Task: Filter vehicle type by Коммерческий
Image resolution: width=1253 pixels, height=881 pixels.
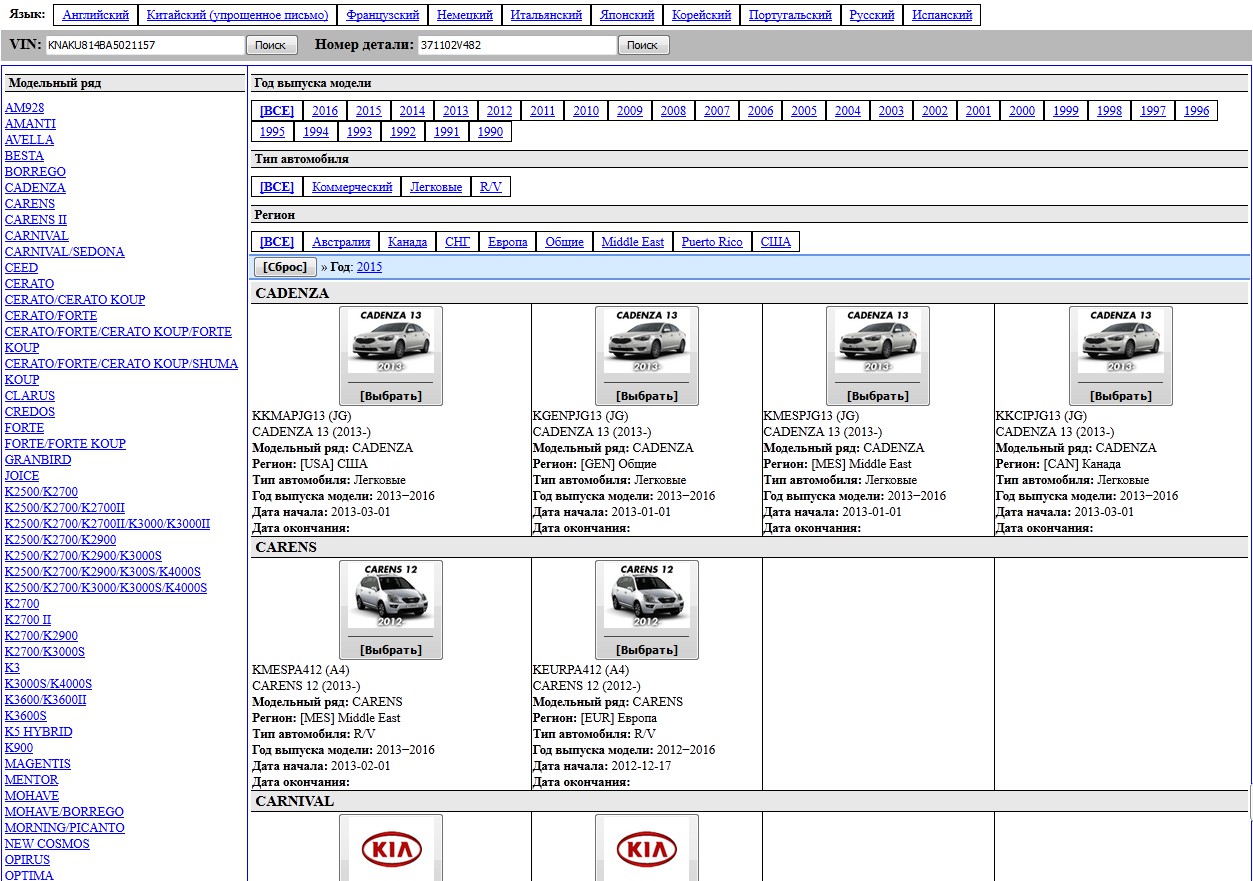Action: pos(352,187)
